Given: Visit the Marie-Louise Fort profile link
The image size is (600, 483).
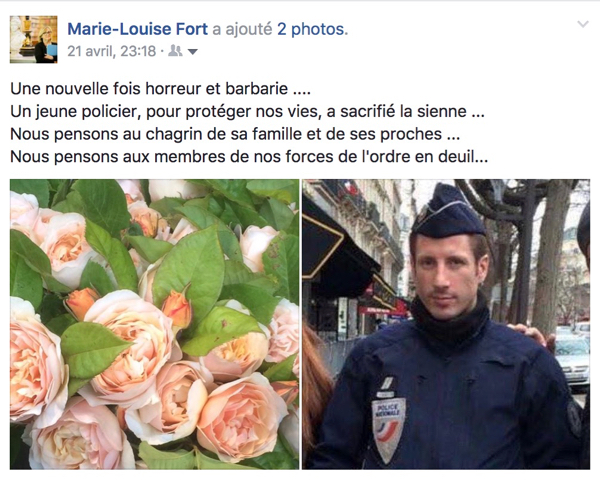Looking at the screenshot, I should [x=138, y=29].
